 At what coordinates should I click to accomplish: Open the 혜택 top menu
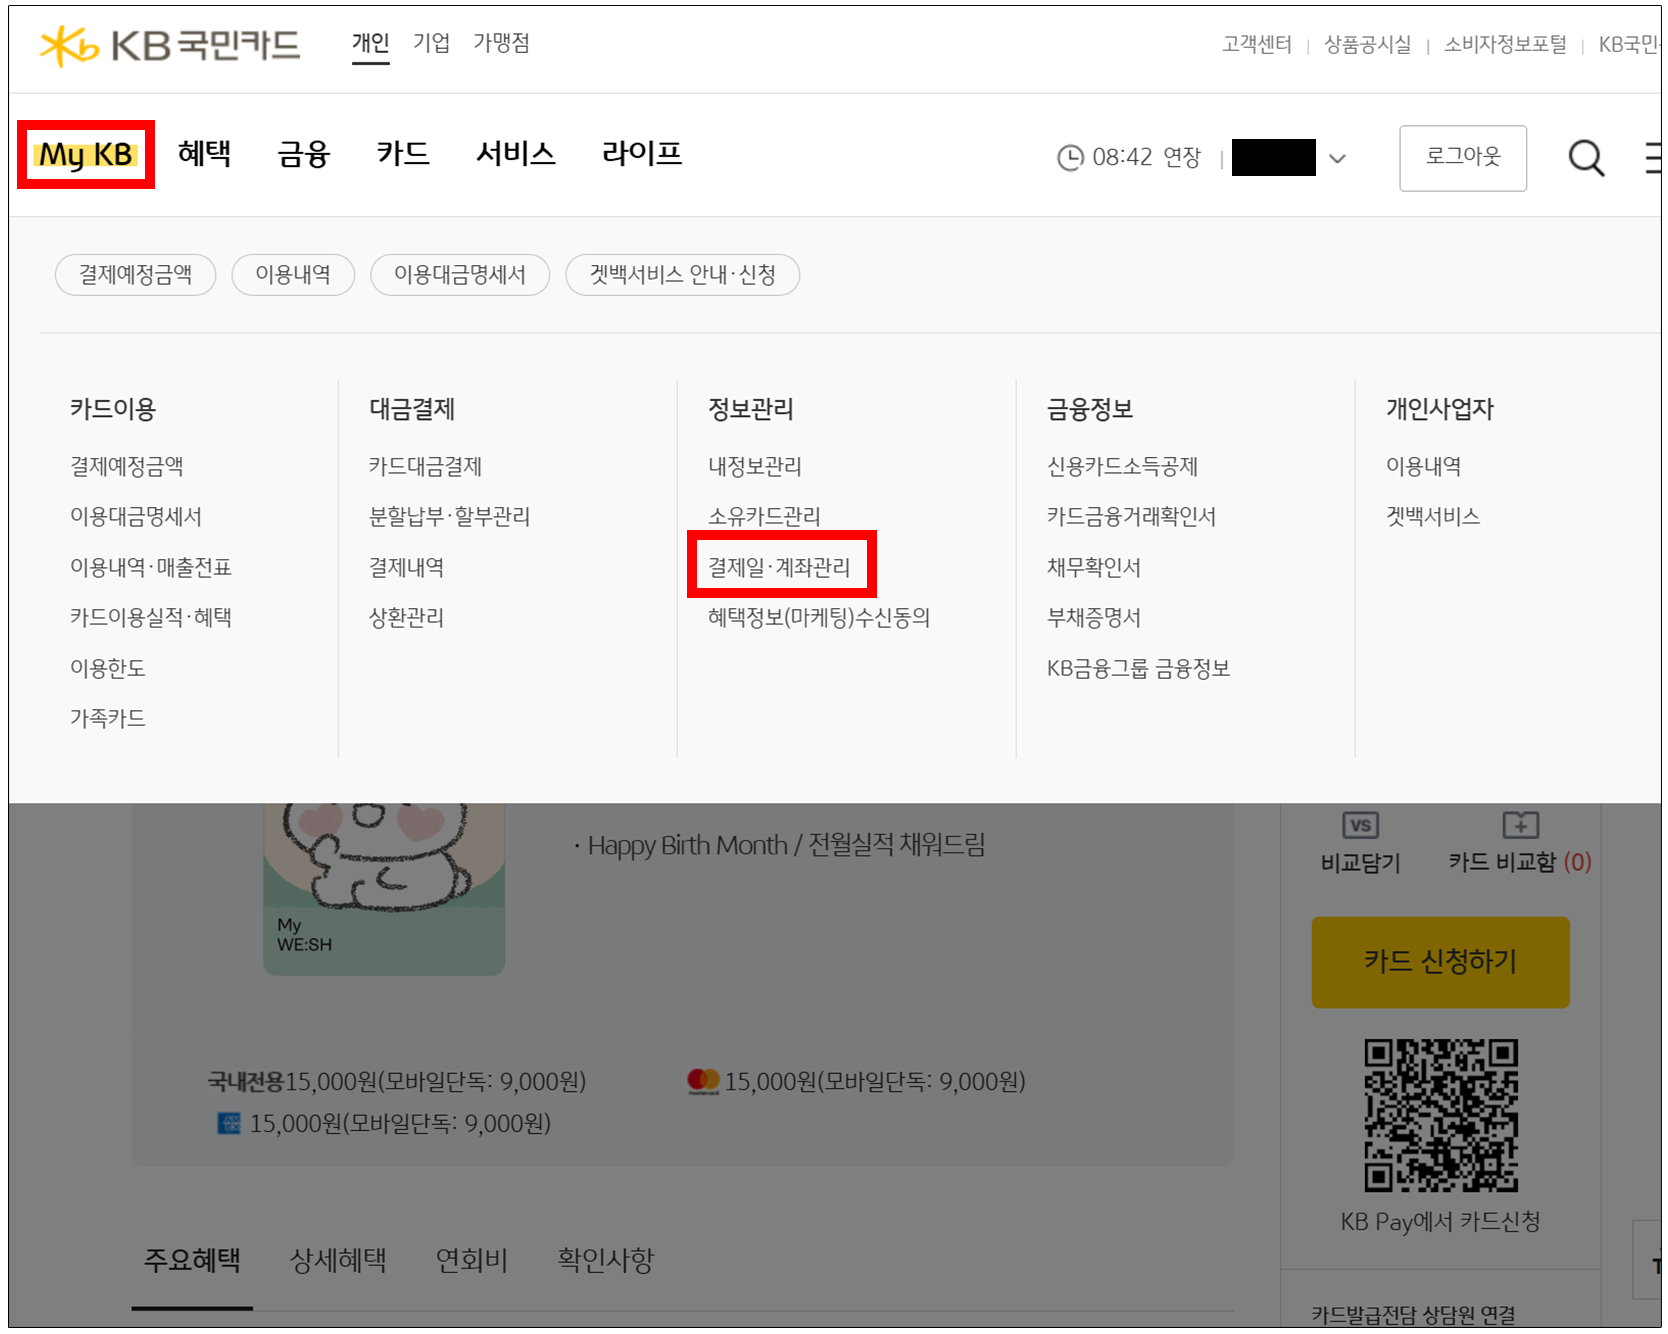pyautogui.click(x=205, y=154)
